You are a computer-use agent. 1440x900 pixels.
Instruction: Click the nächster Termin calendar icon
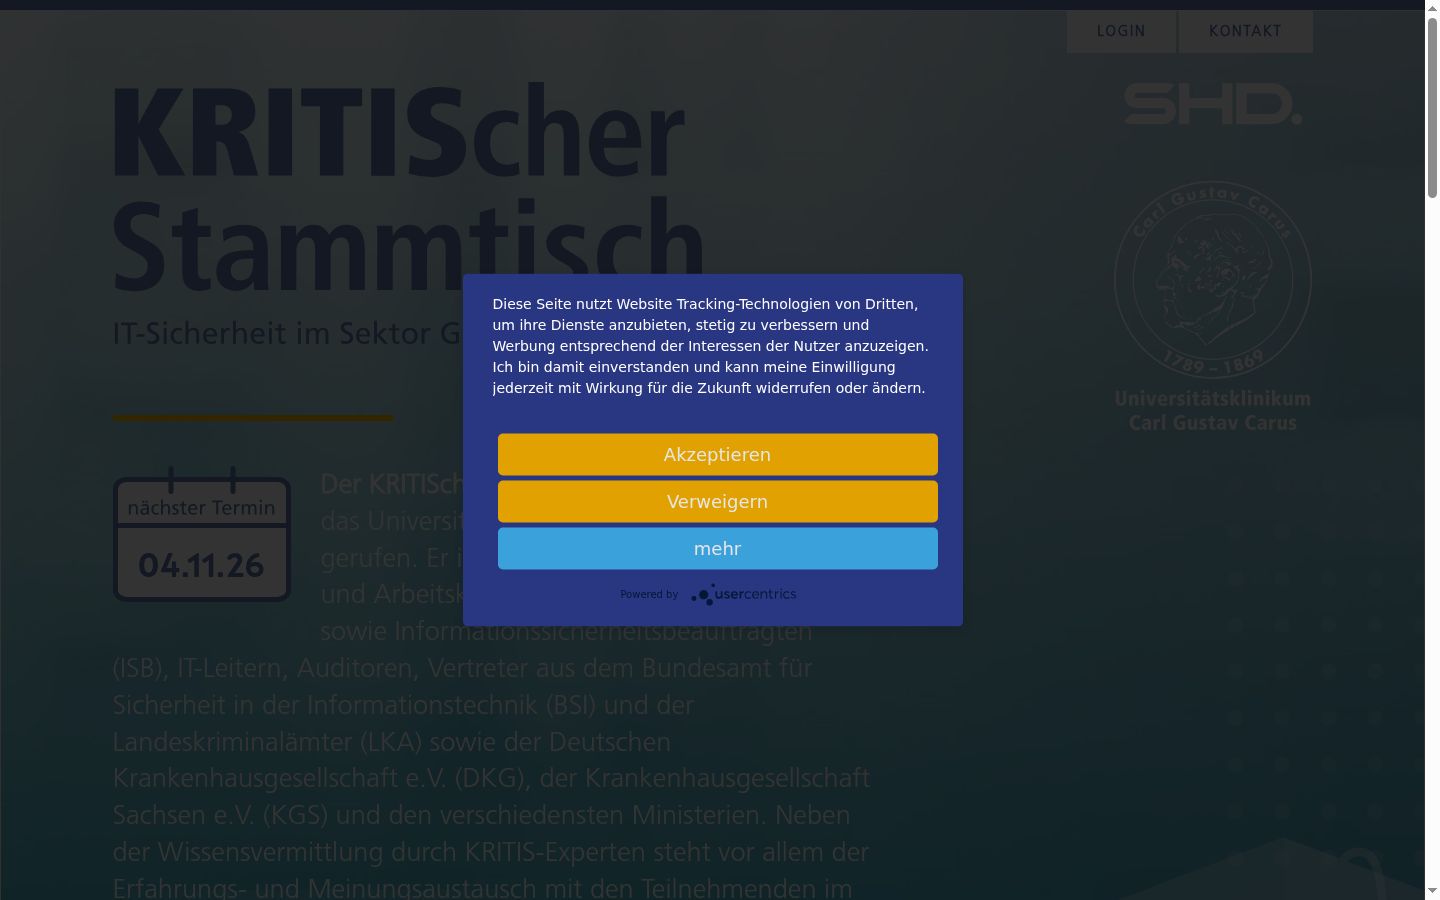coord(201,534)
